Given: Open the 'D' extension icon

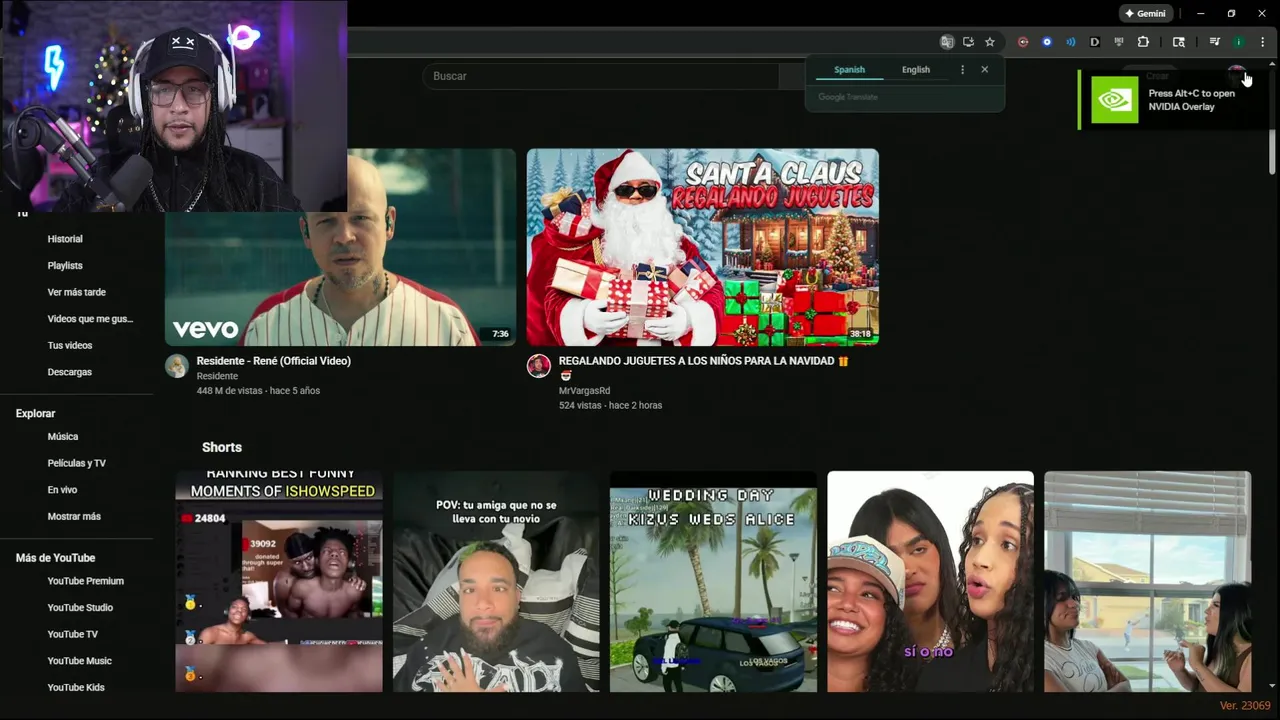Looking at the screenshot, I should (x=1095, y=42).
